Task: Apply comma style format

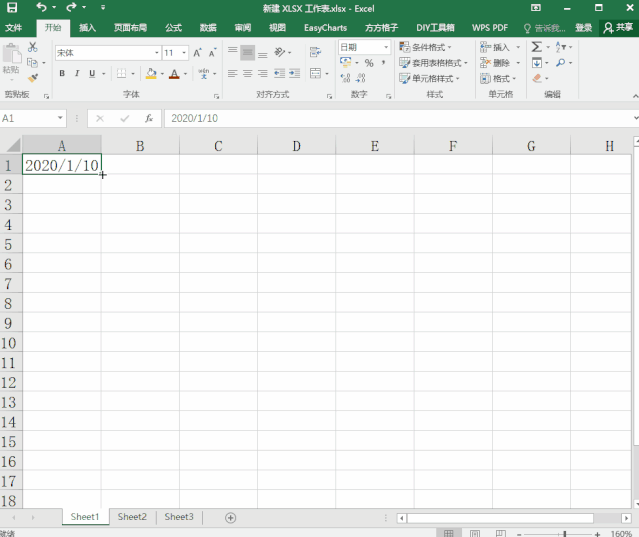Action: click(383, 63)
